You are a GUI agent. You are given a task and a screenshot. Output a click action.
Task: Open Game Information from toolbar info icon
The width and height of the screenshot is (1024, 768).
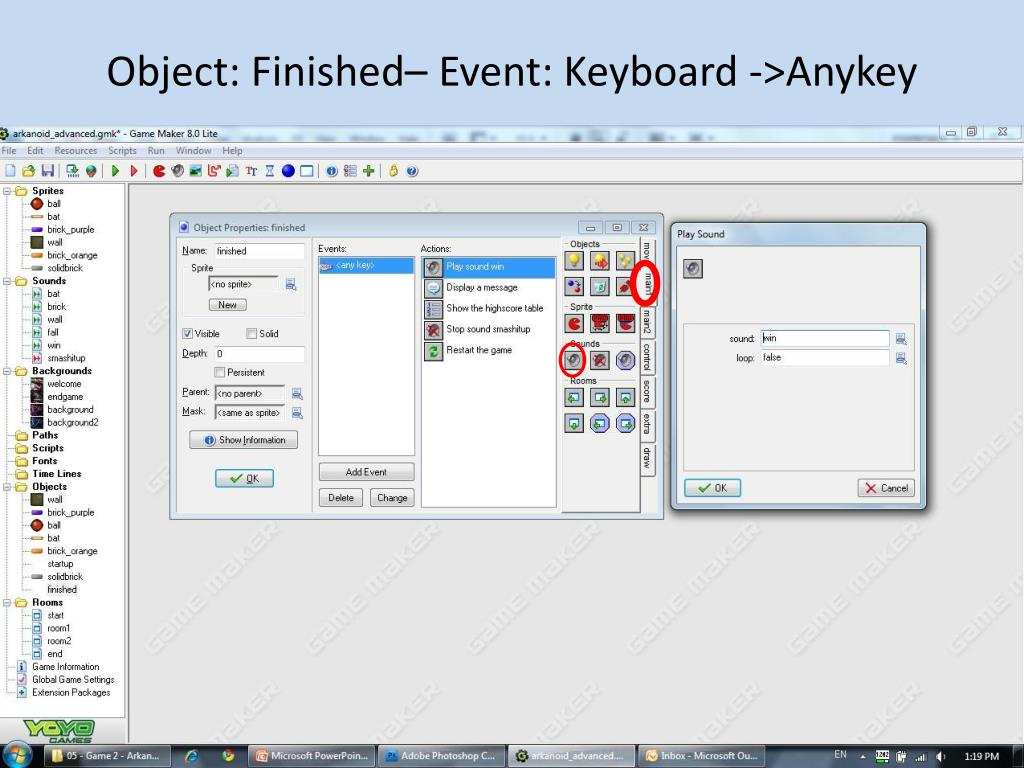pyautogui.click(x=332, y=171)
